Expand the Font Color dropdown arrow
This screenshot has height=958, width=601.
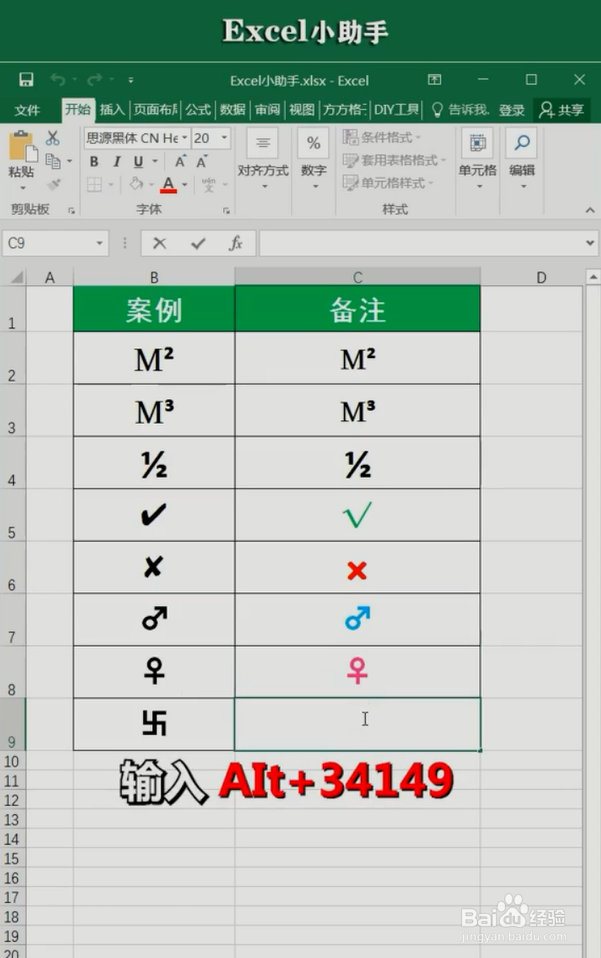point(184,185)
